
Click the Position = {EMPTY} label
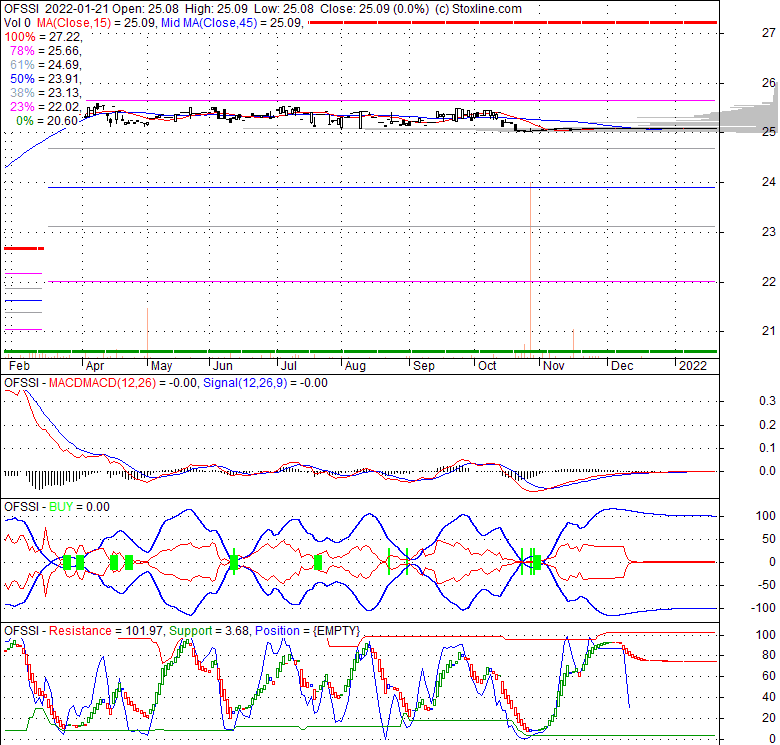coord(307,631)
